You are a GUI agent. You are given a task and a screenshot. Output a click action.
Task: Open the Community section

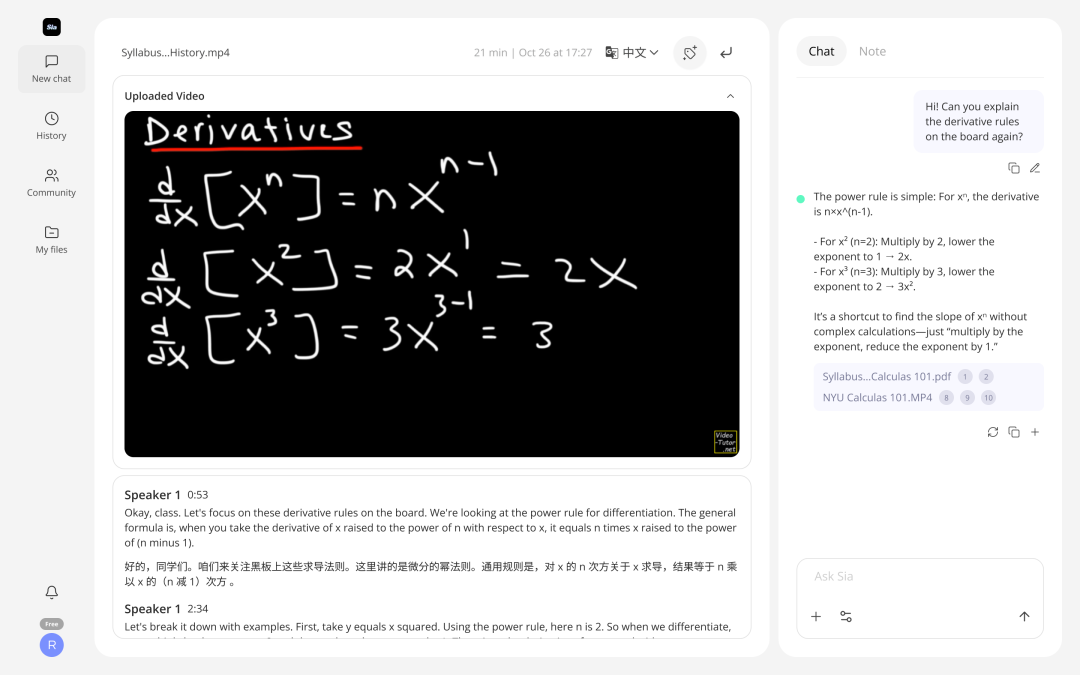coord(52,183)
